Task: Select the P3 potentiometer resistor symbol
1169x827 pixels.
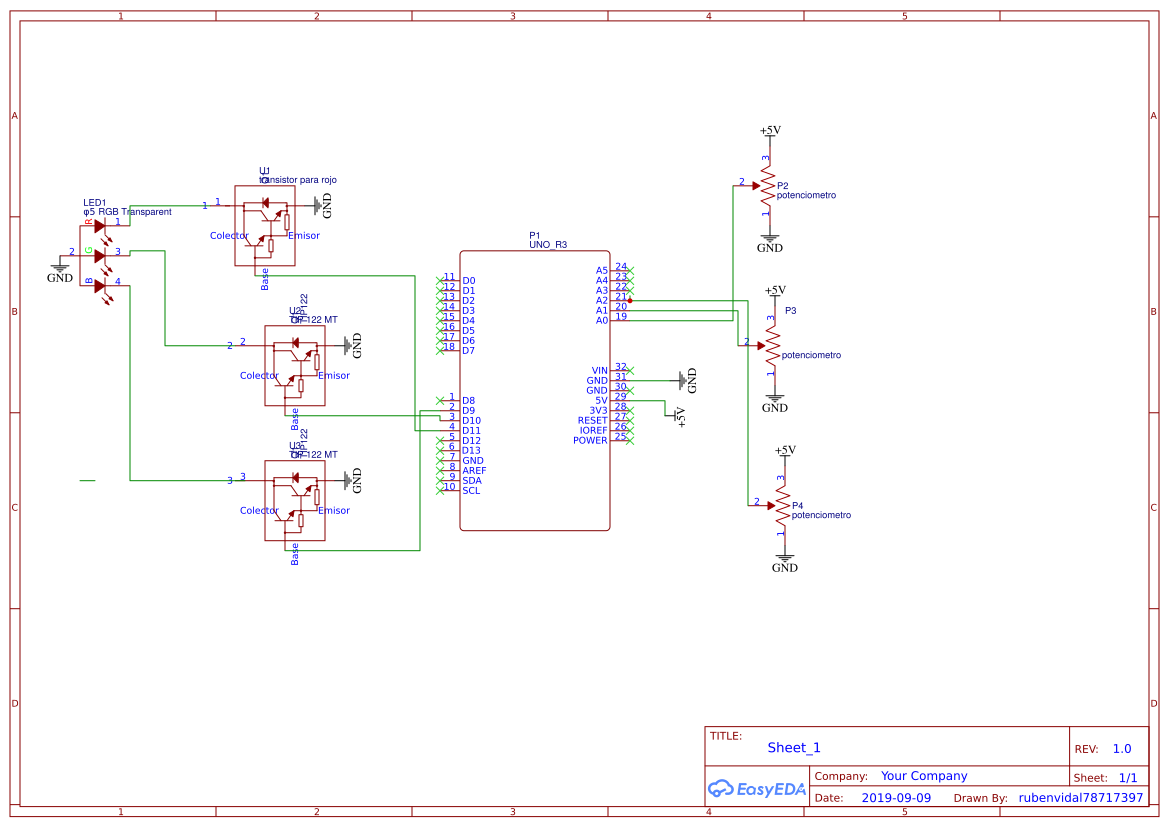Action: (x=773, y=345)
